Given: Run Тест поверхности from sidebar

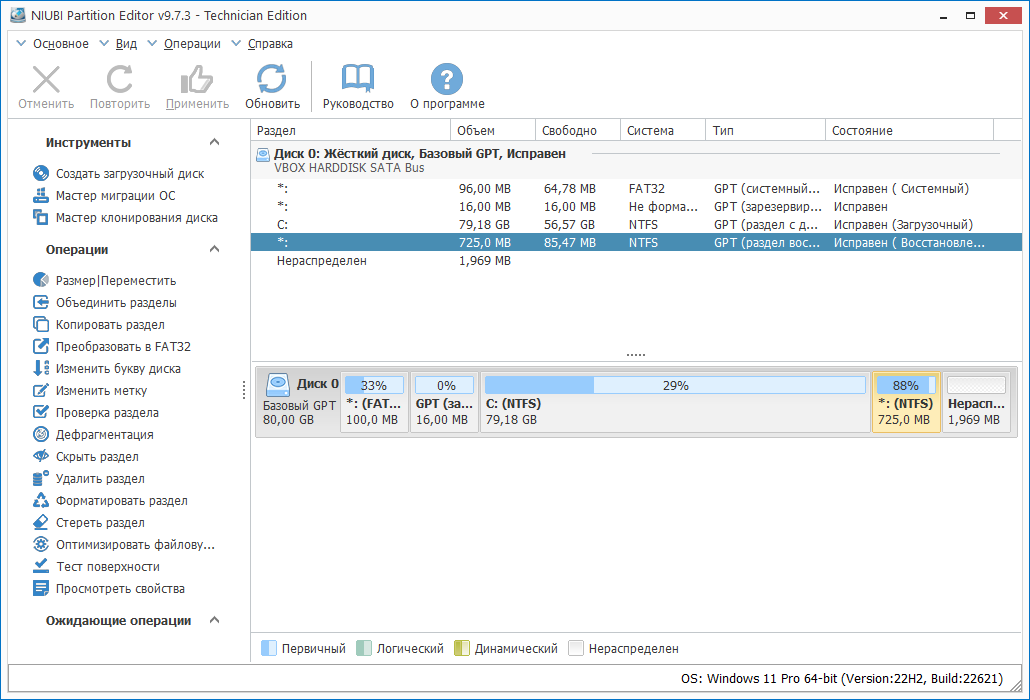Looking at the screenshot, I should 107,567.
